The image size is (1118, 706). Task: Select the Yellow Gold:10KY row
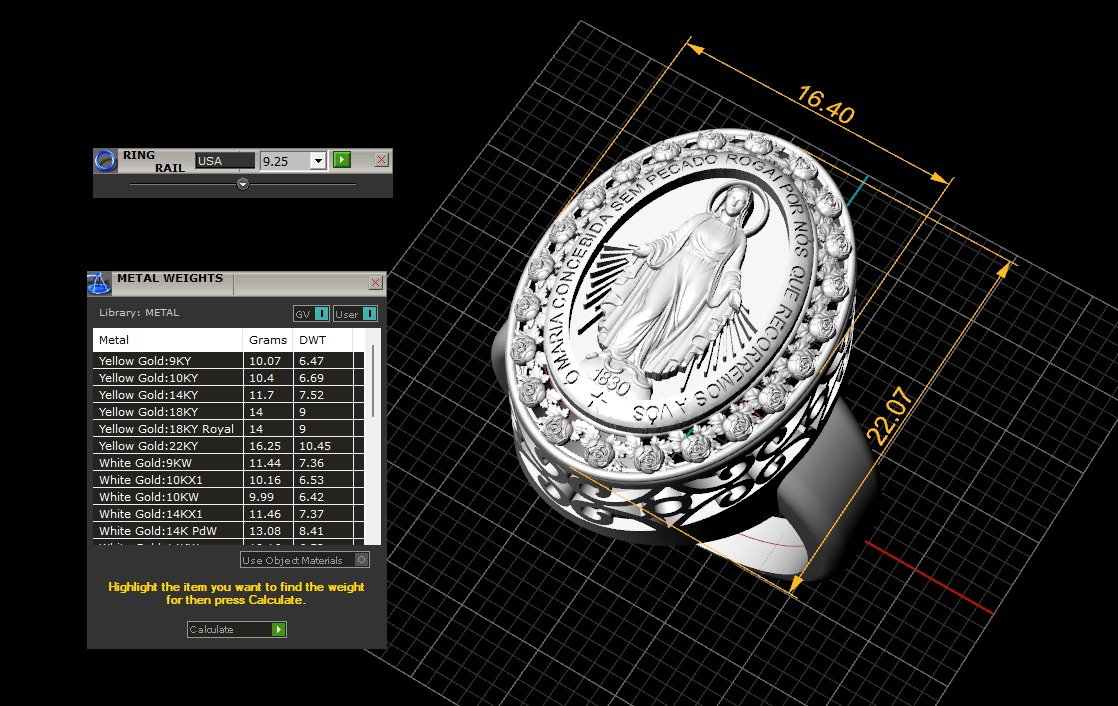coord(228,378)
